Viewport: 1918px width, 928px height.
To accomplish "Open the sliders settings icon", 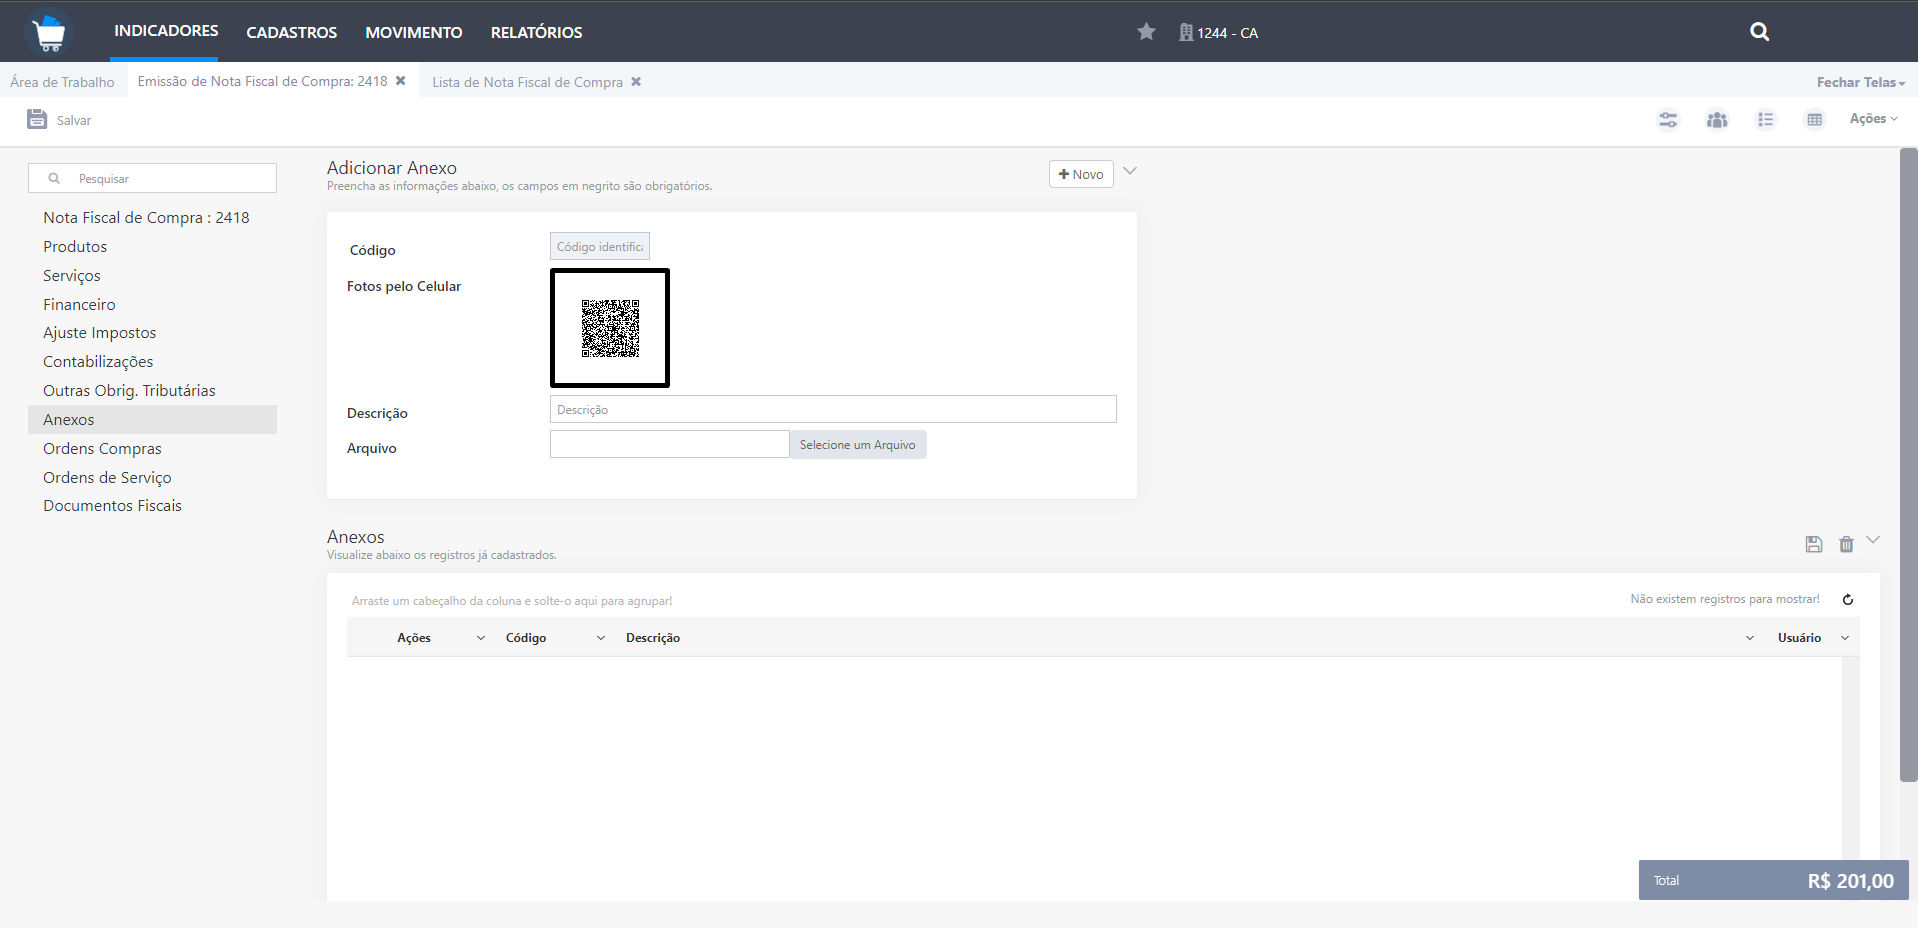I will coord(1668,120).
